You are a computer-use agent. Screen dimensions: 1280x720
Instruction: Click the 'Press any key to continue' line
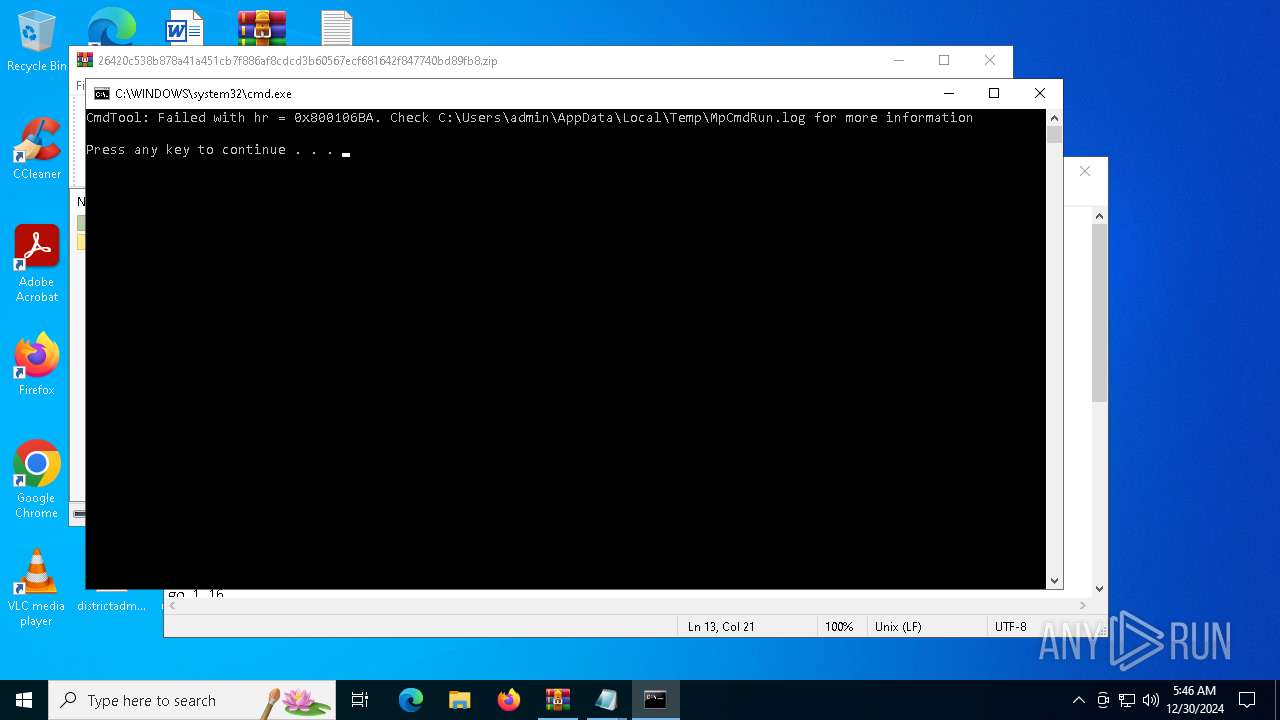pos(210,150)
